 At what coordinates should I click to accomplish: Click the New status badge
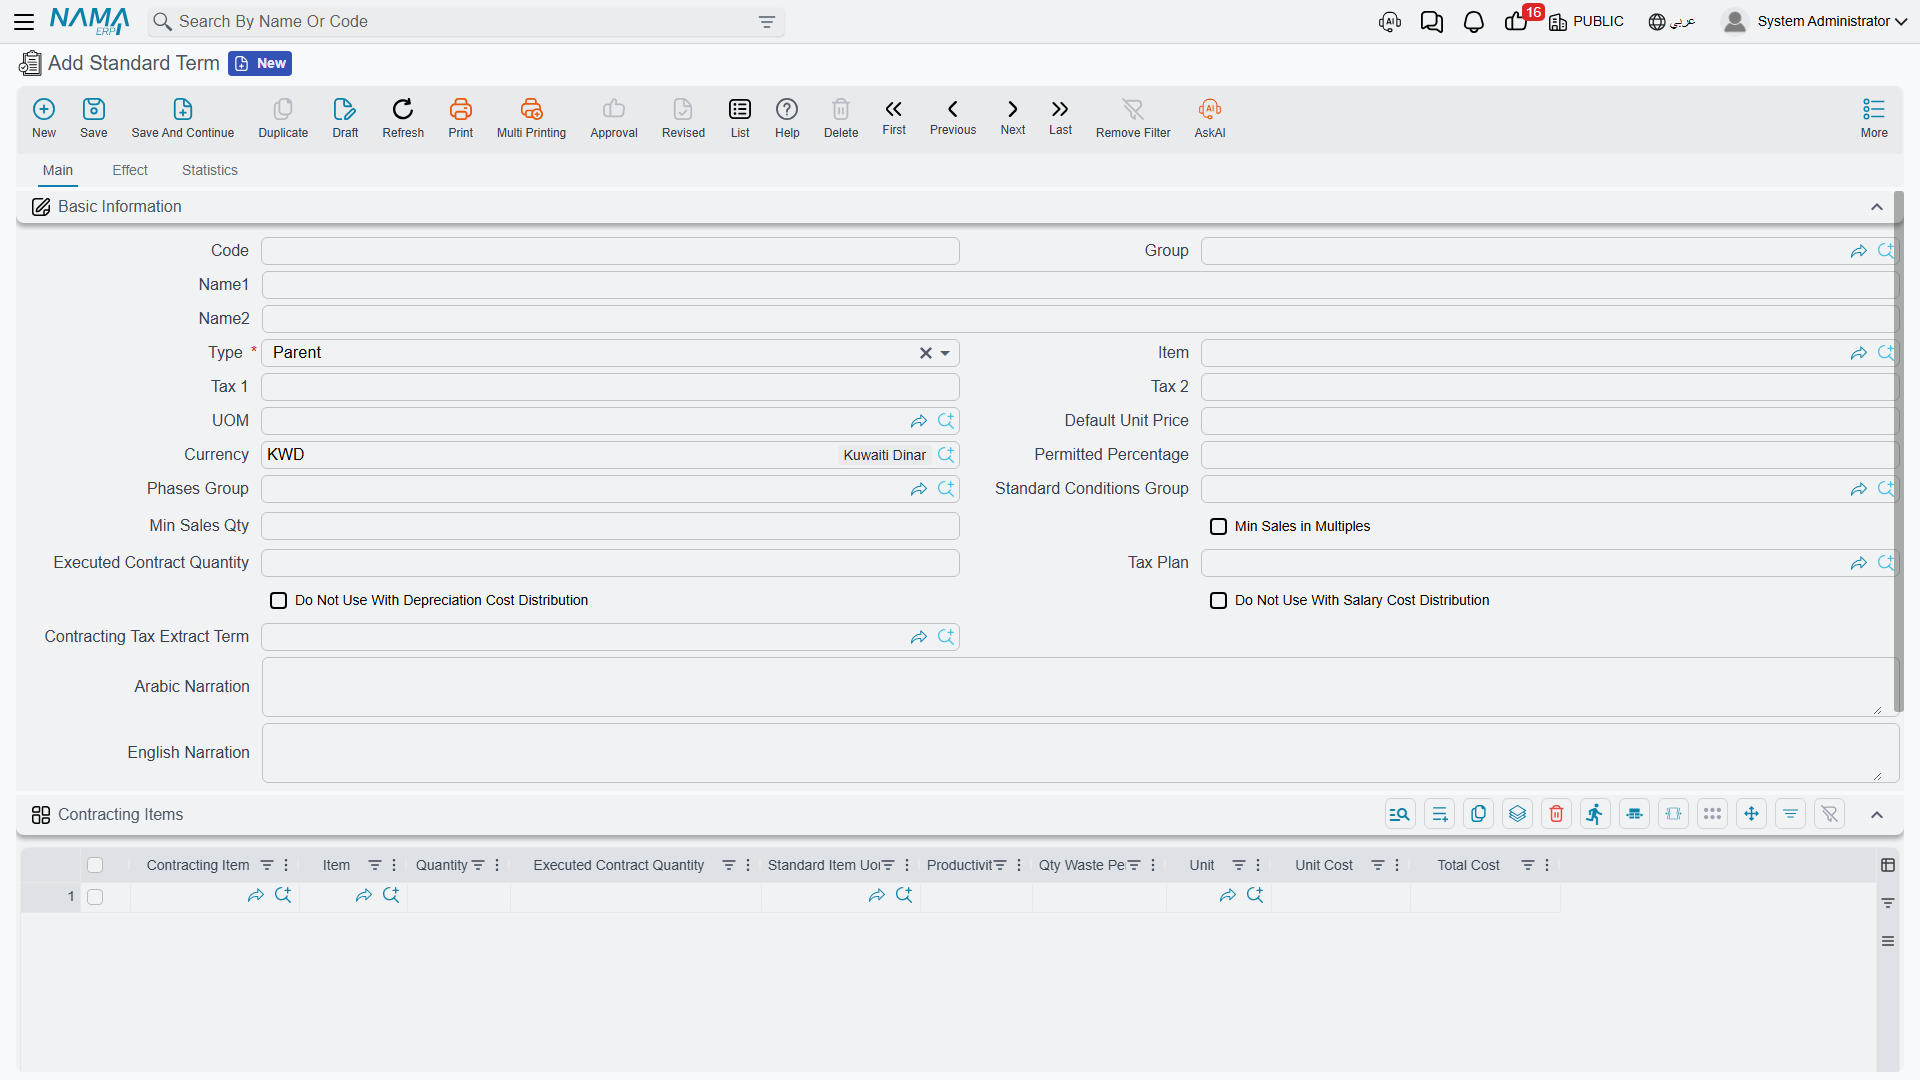[260, 63]
